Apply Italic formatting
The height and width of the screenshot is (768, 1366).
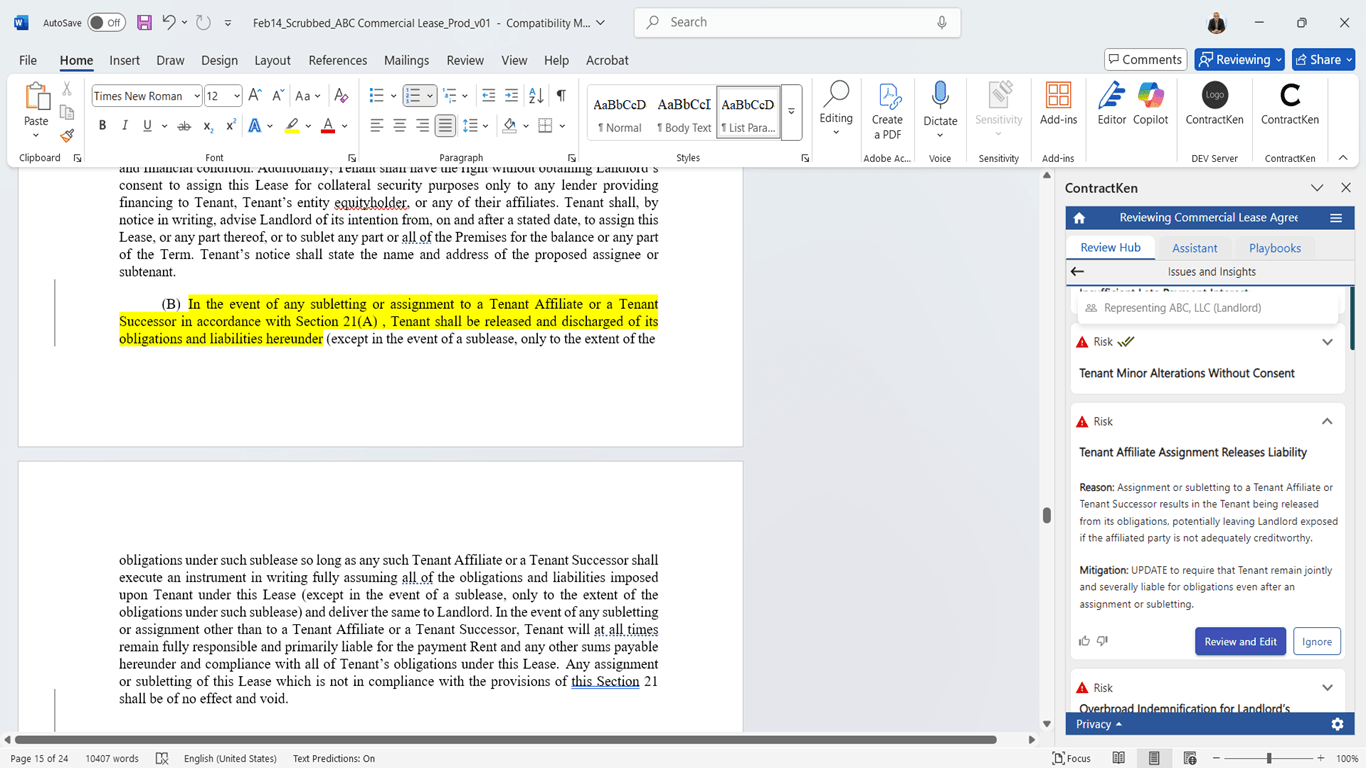125,126
